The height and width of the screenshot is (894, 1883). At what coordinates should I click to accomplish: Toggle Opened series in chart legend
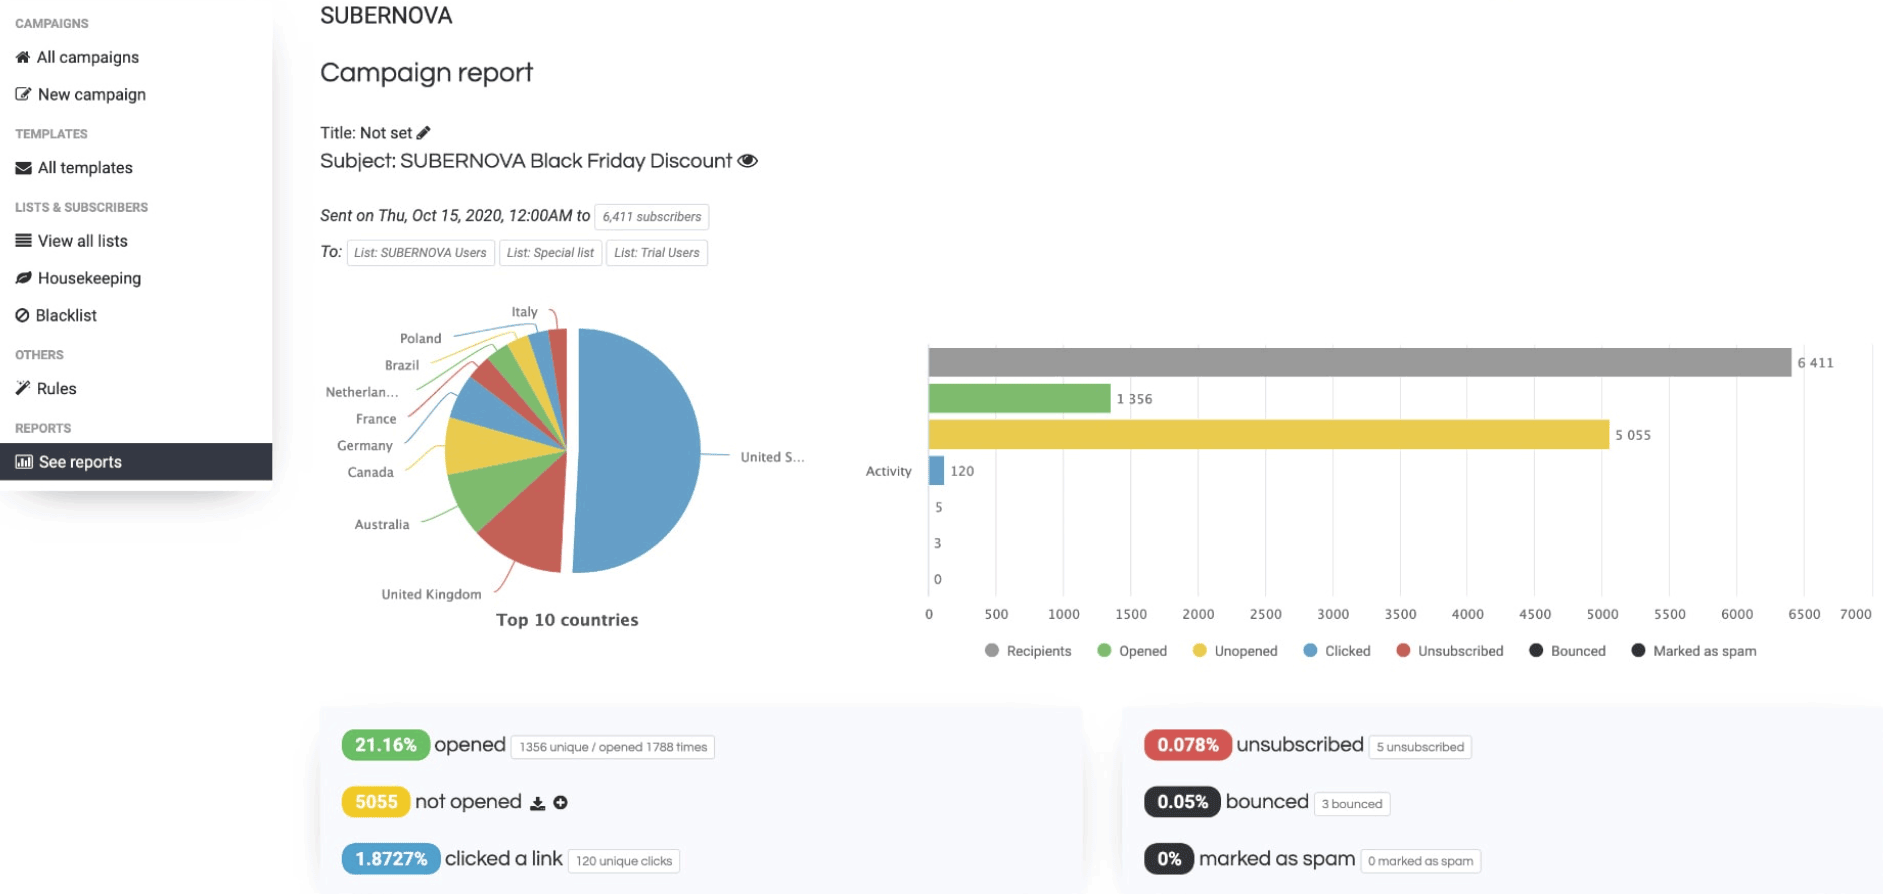coord(1132,651)
